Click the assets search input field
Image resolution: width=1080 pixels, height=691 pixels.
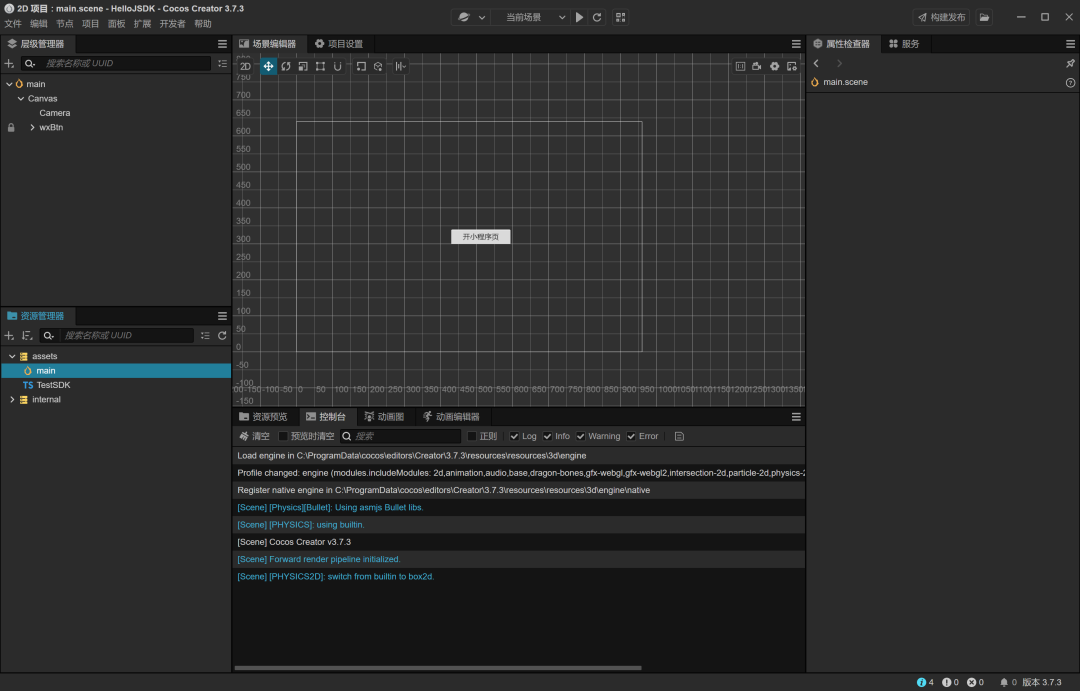pos(127,336)
